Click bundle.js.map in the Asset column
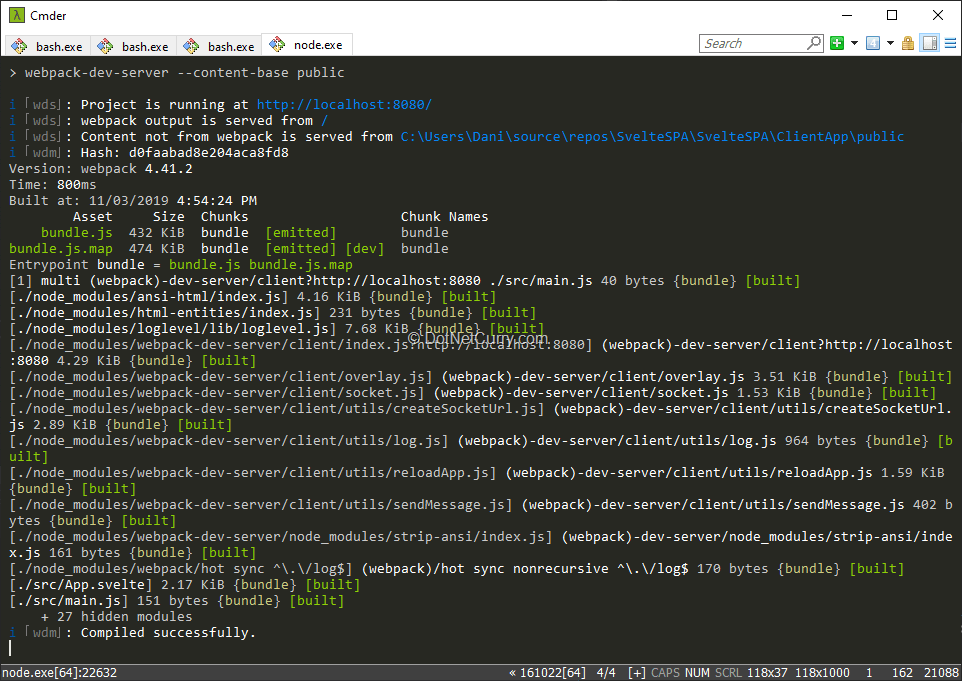 coord(61,248)
